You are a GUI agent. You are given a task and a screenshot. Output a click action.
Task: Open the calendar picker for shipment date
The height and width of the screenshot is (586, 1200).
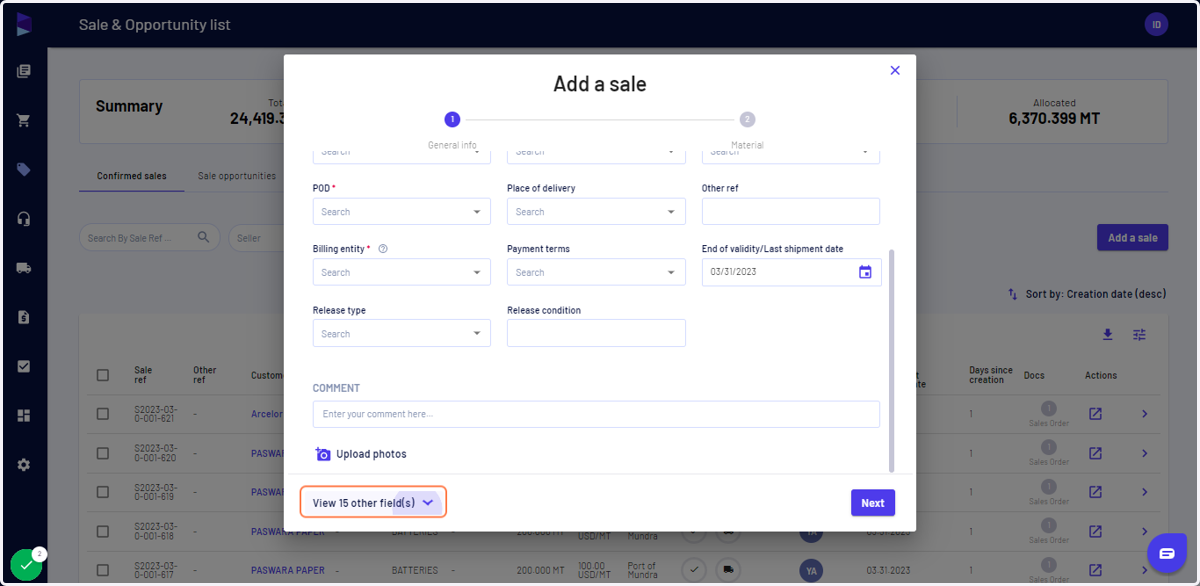(865, 272)
